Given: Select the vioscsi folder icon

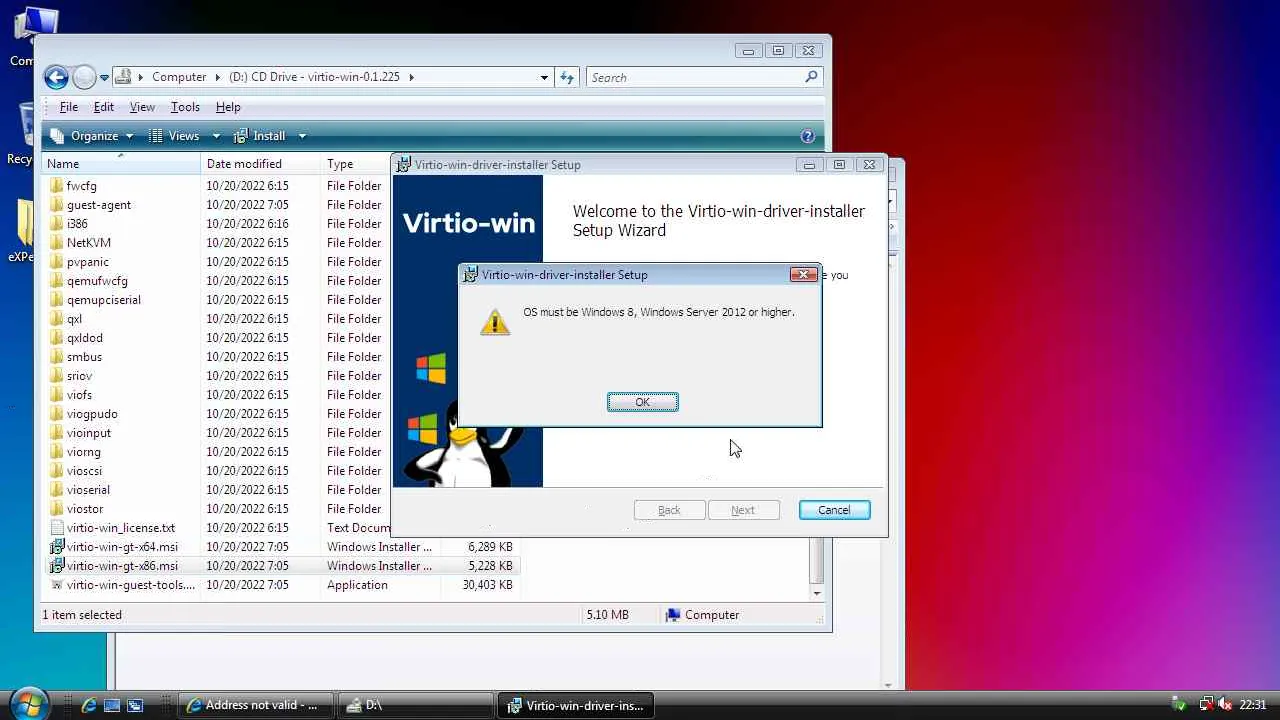Looking at the screenshot, I should pyautogui.click(x=57, y=471).
